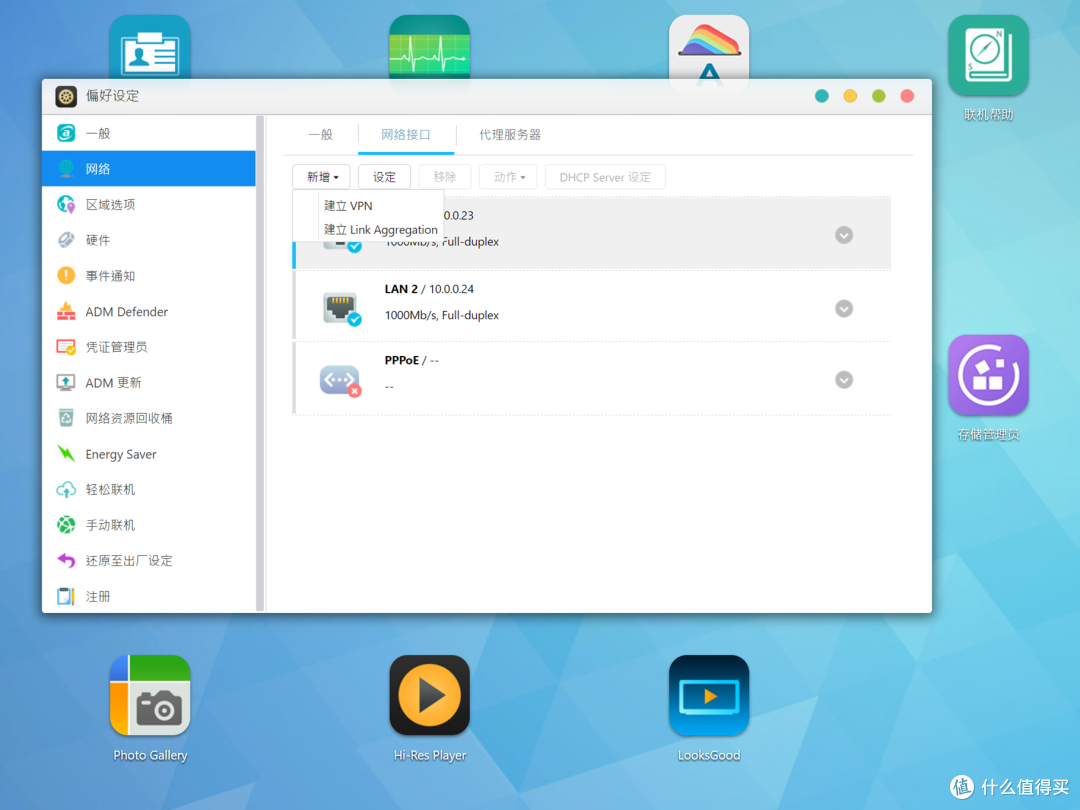
Task: Click the 偏好设定 gear icon in title bar
Action: [x=66, y=96]
